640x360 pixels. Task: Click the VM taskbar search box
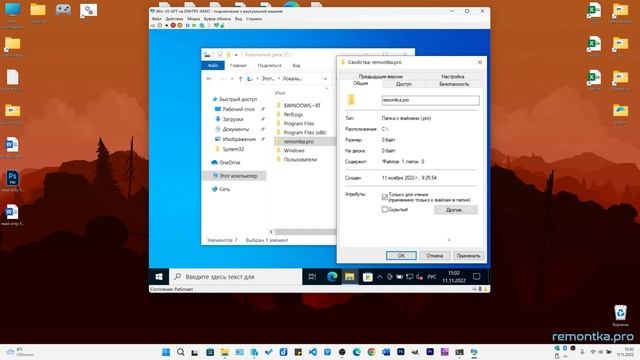[x=236, y=277]
